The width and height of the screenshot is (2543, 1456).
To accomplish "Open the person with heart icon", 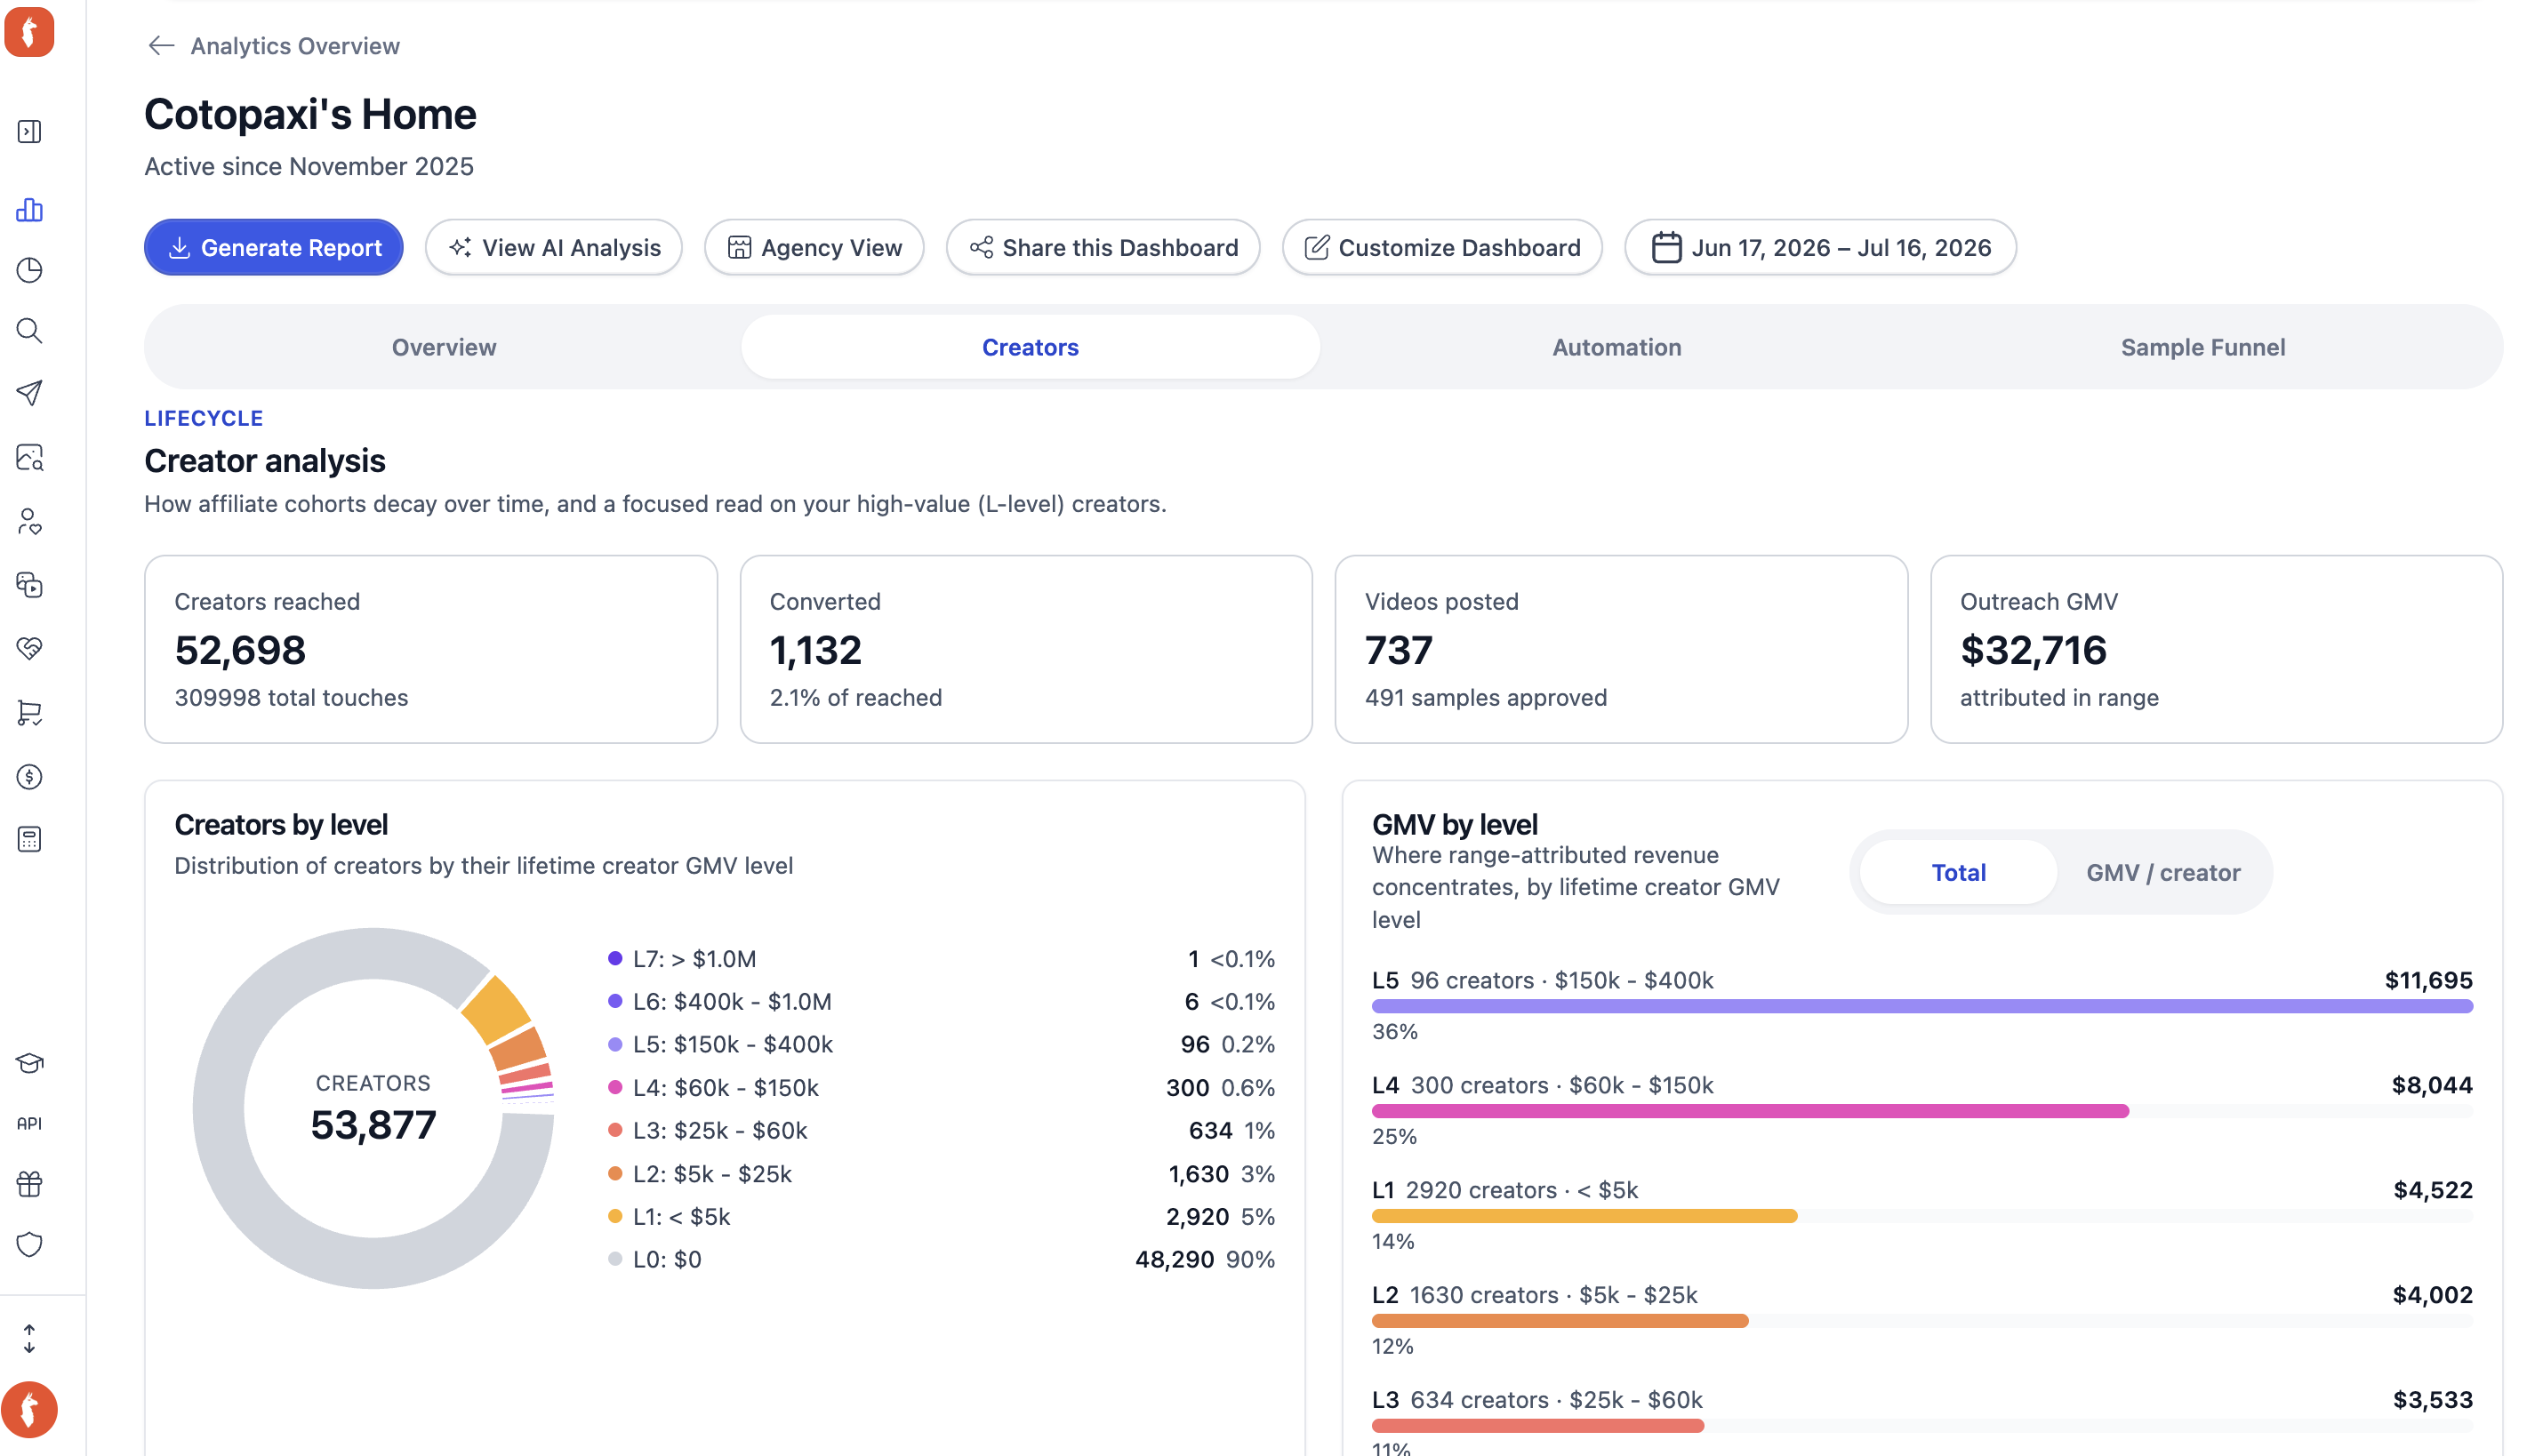I will point(29,521).
